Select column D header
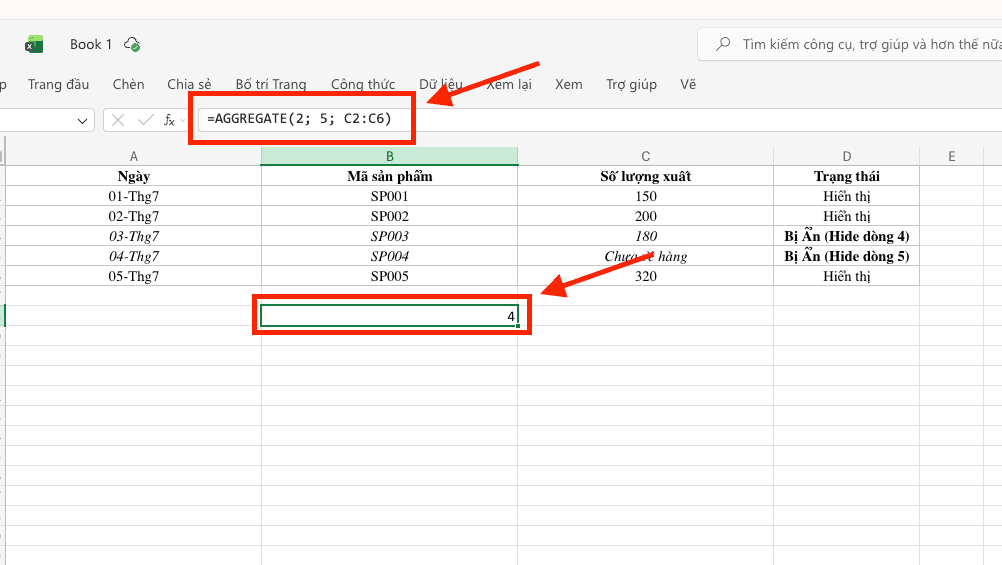 pyautogui.click(x=847, y=157)
